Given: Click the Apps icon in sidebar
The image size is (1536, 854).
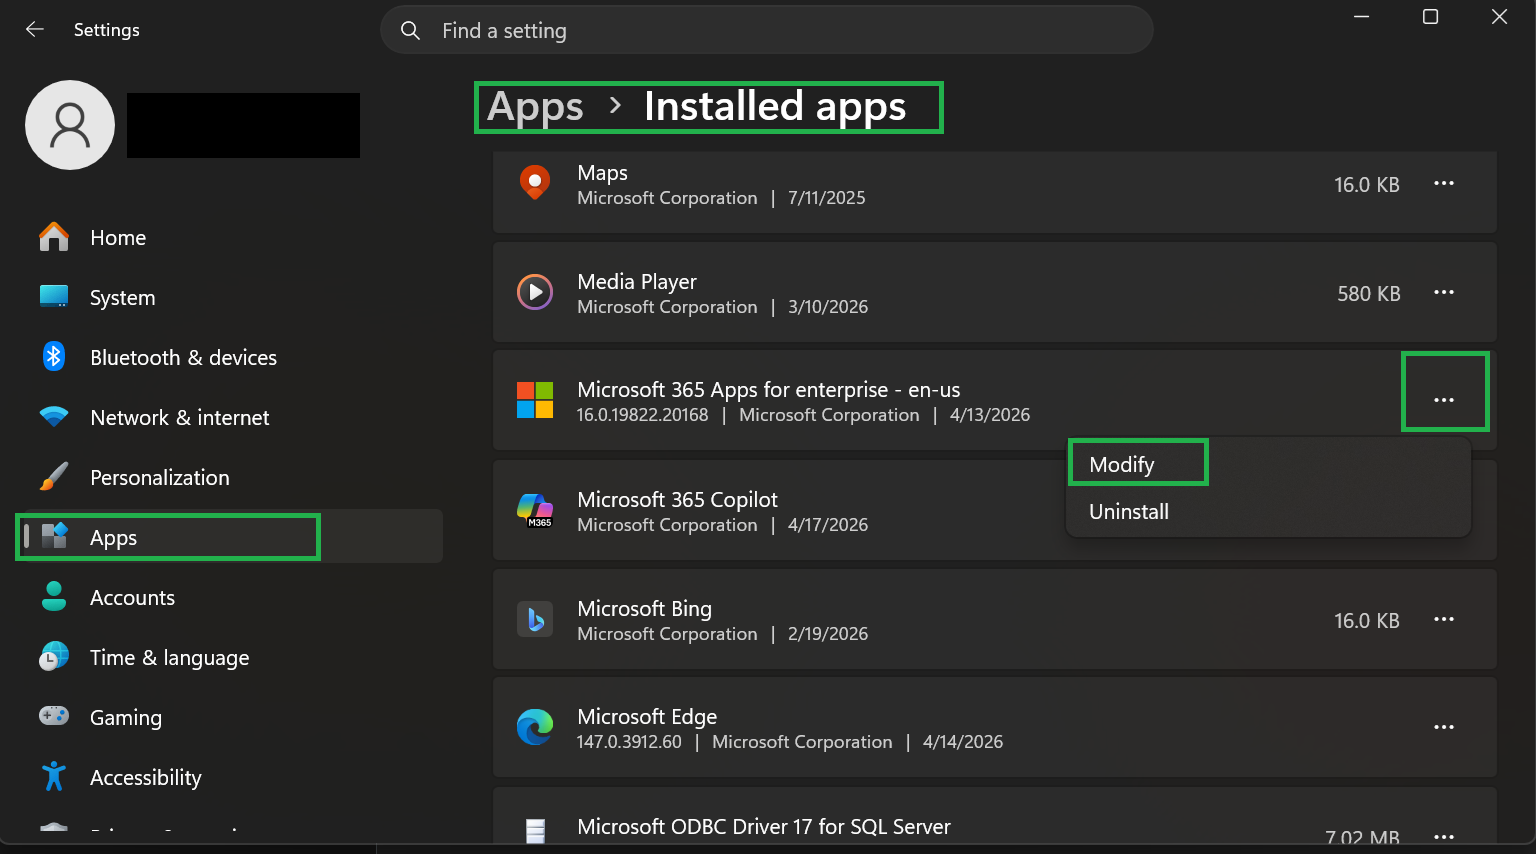Looking at the screenshot, I should 54,537.
